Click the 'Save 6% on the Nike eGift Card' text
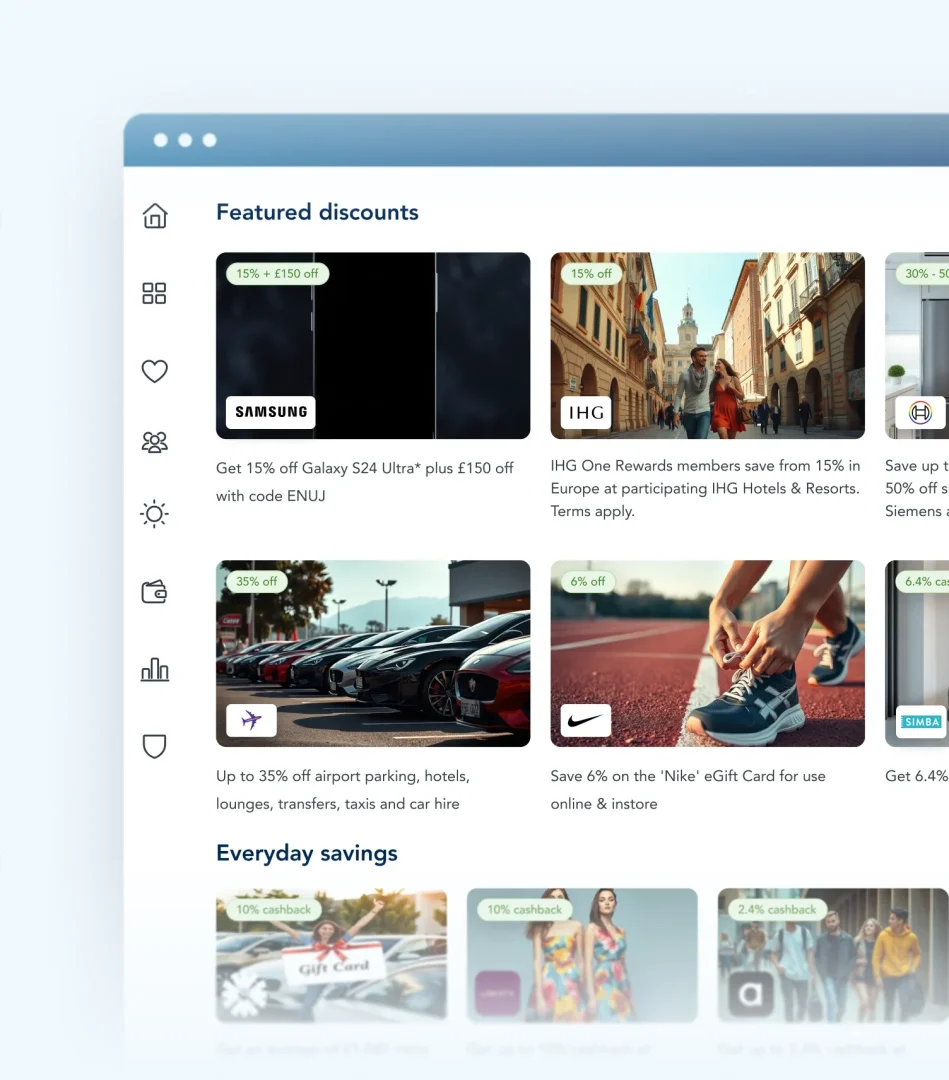Viewport: 949px width, 1080px height. [688, 789]
